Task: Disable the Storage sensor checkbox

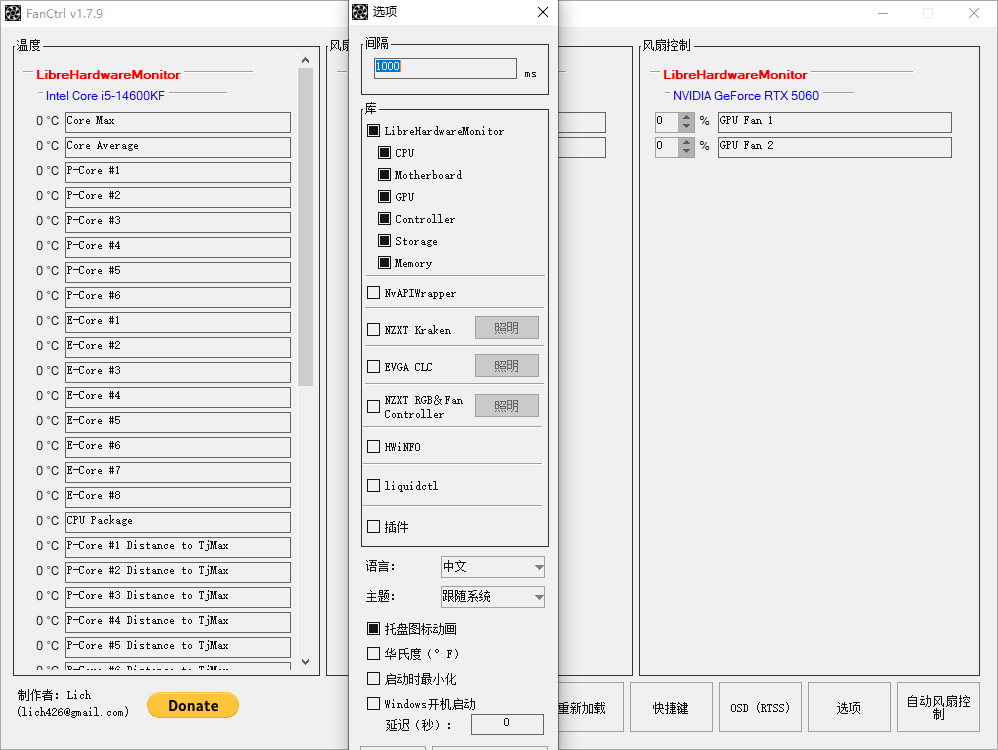Action: pyautogui.click(x=384, y=241)
